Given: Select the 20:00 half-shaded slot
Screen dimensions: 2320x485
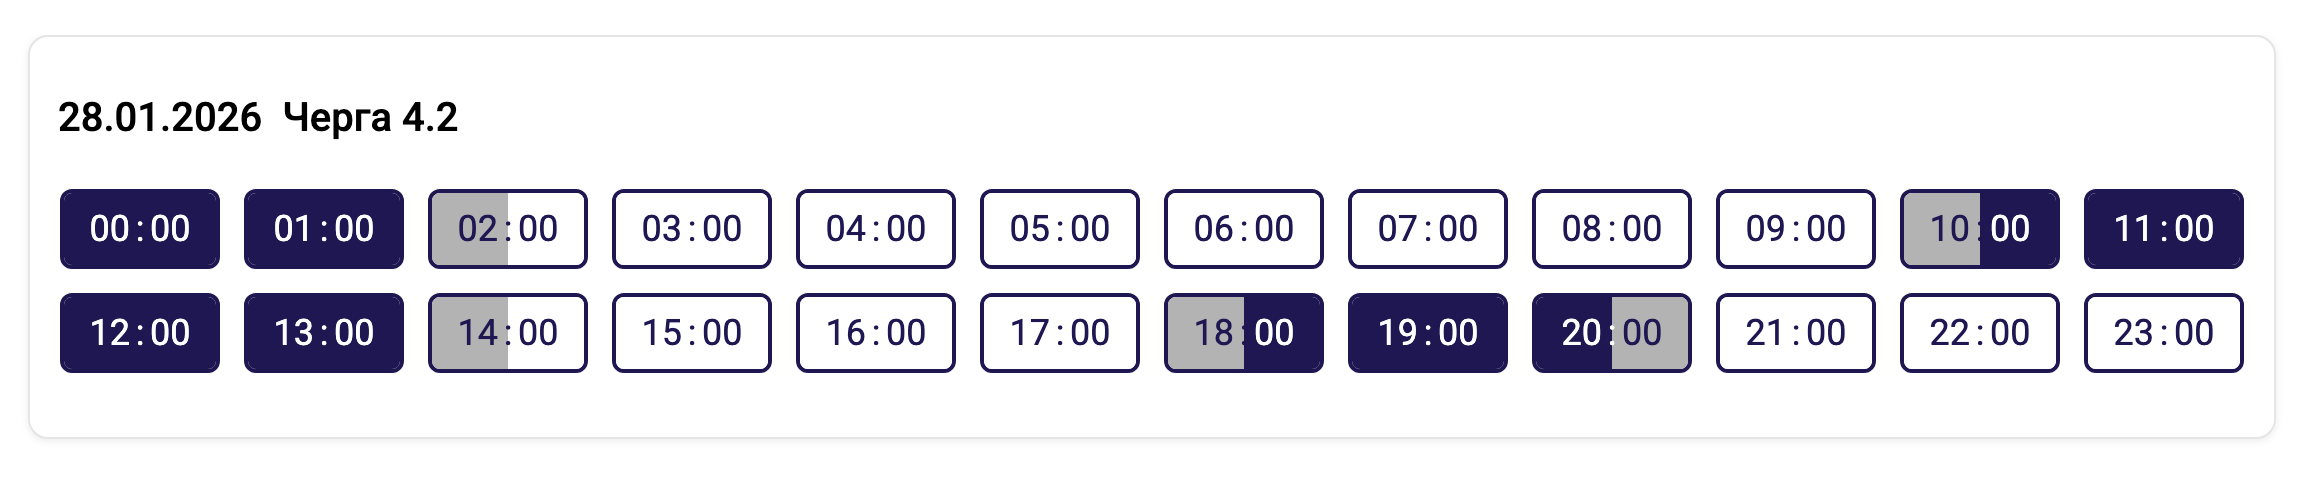Looking at the screenshot, I should tap(1612, 333).
